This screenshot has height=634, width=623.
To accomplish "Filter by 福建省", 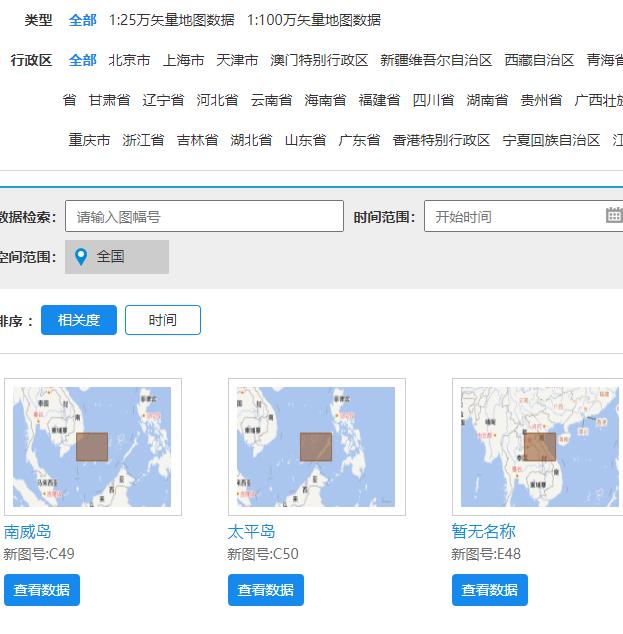I will [x=379, y=100].
